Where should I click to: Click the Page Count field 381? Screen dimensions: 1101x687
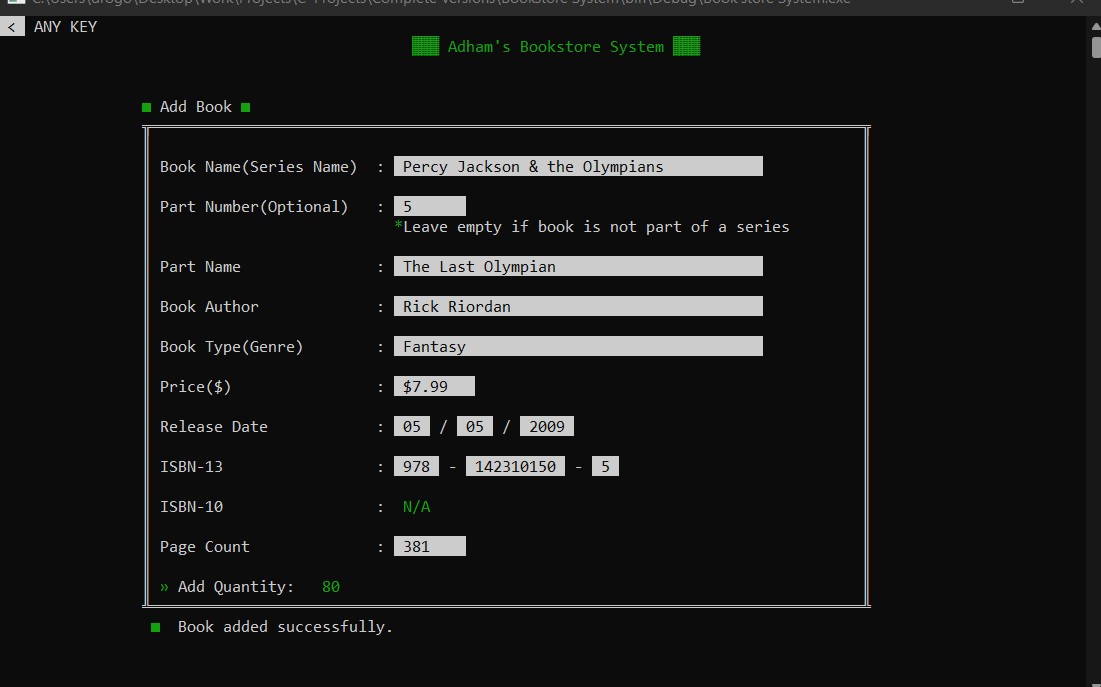(430, 547)
